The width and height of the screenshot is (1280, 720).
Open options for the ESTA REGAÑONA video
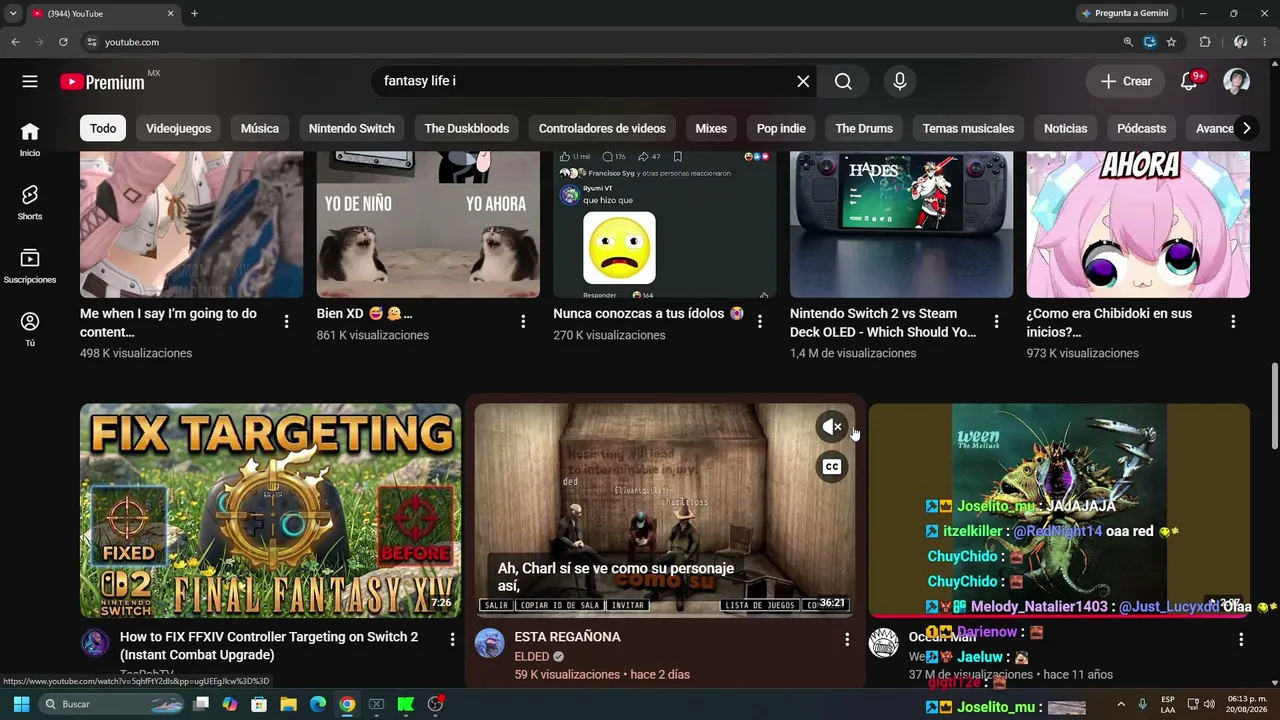click(847, 639)
